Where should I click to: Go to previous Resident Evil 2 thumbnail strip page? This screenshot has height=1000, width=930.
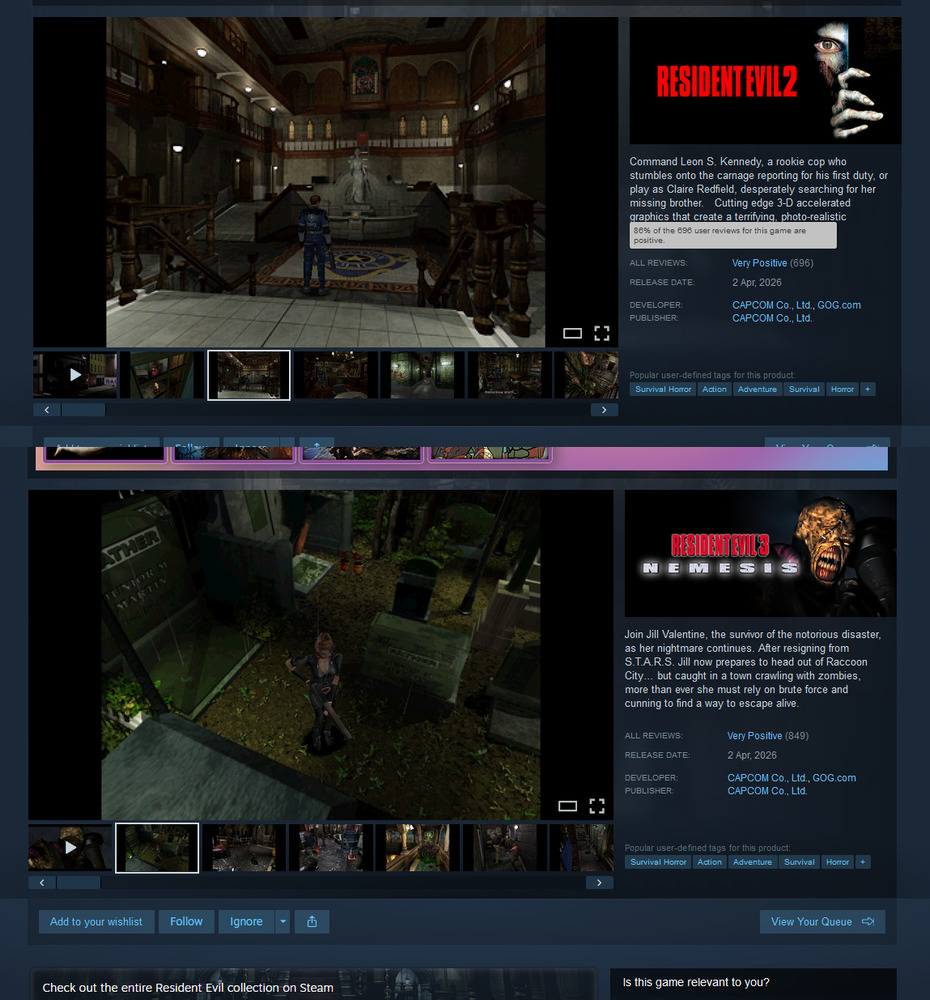[x=47, y=410]
